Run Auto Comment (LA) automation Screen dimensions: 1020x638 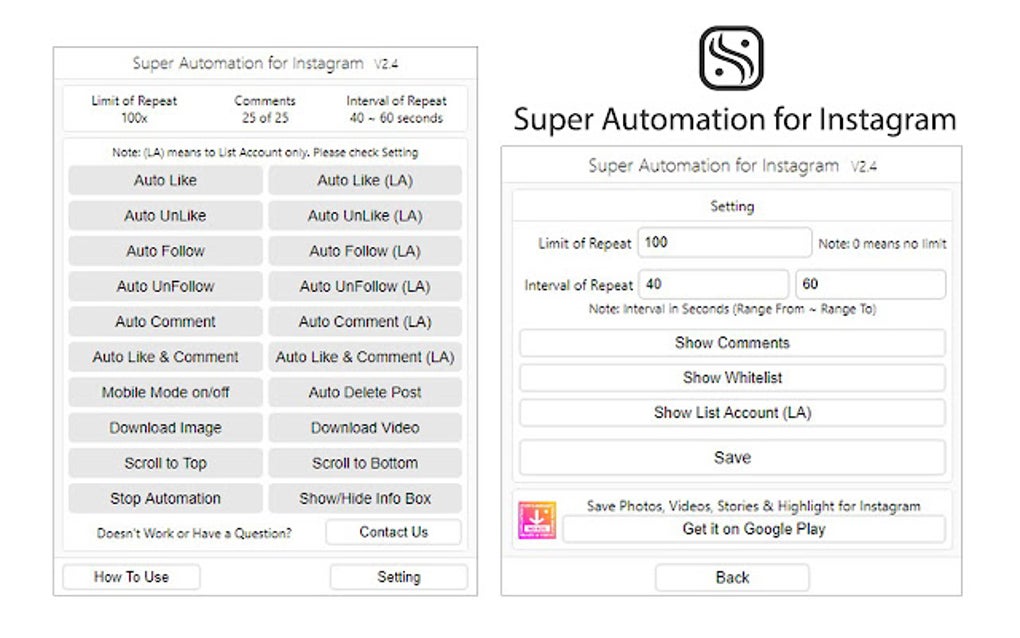(364, 321)
